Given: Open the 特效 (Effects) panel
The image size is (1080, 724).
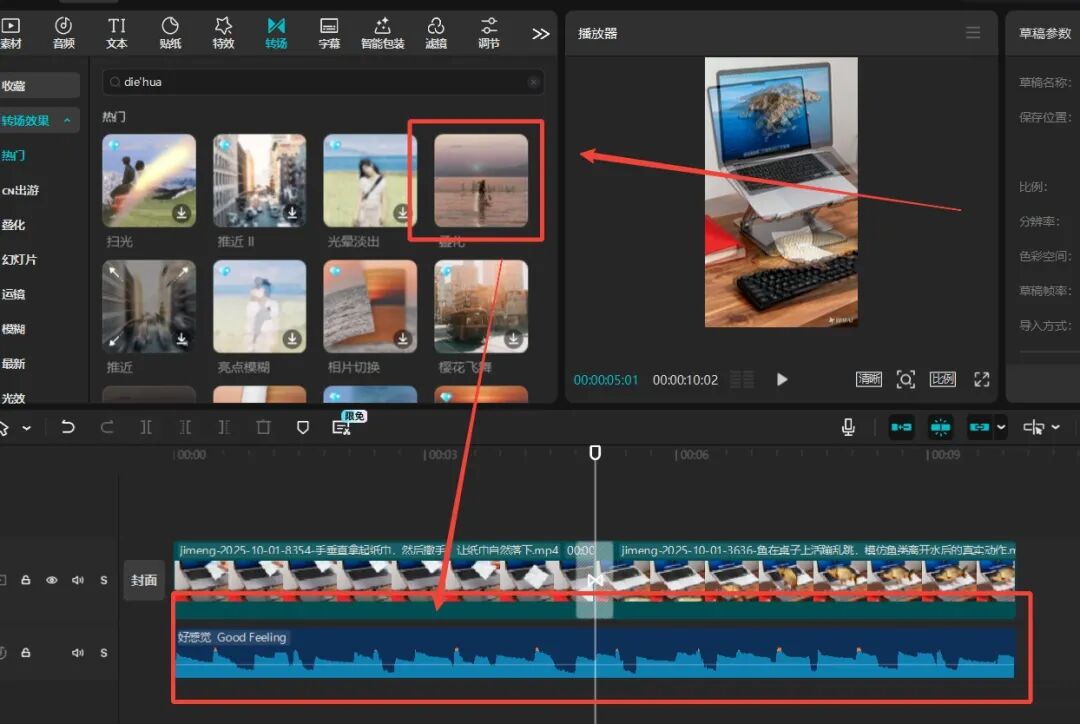Looking at the screenshot, I should (223, 32).
